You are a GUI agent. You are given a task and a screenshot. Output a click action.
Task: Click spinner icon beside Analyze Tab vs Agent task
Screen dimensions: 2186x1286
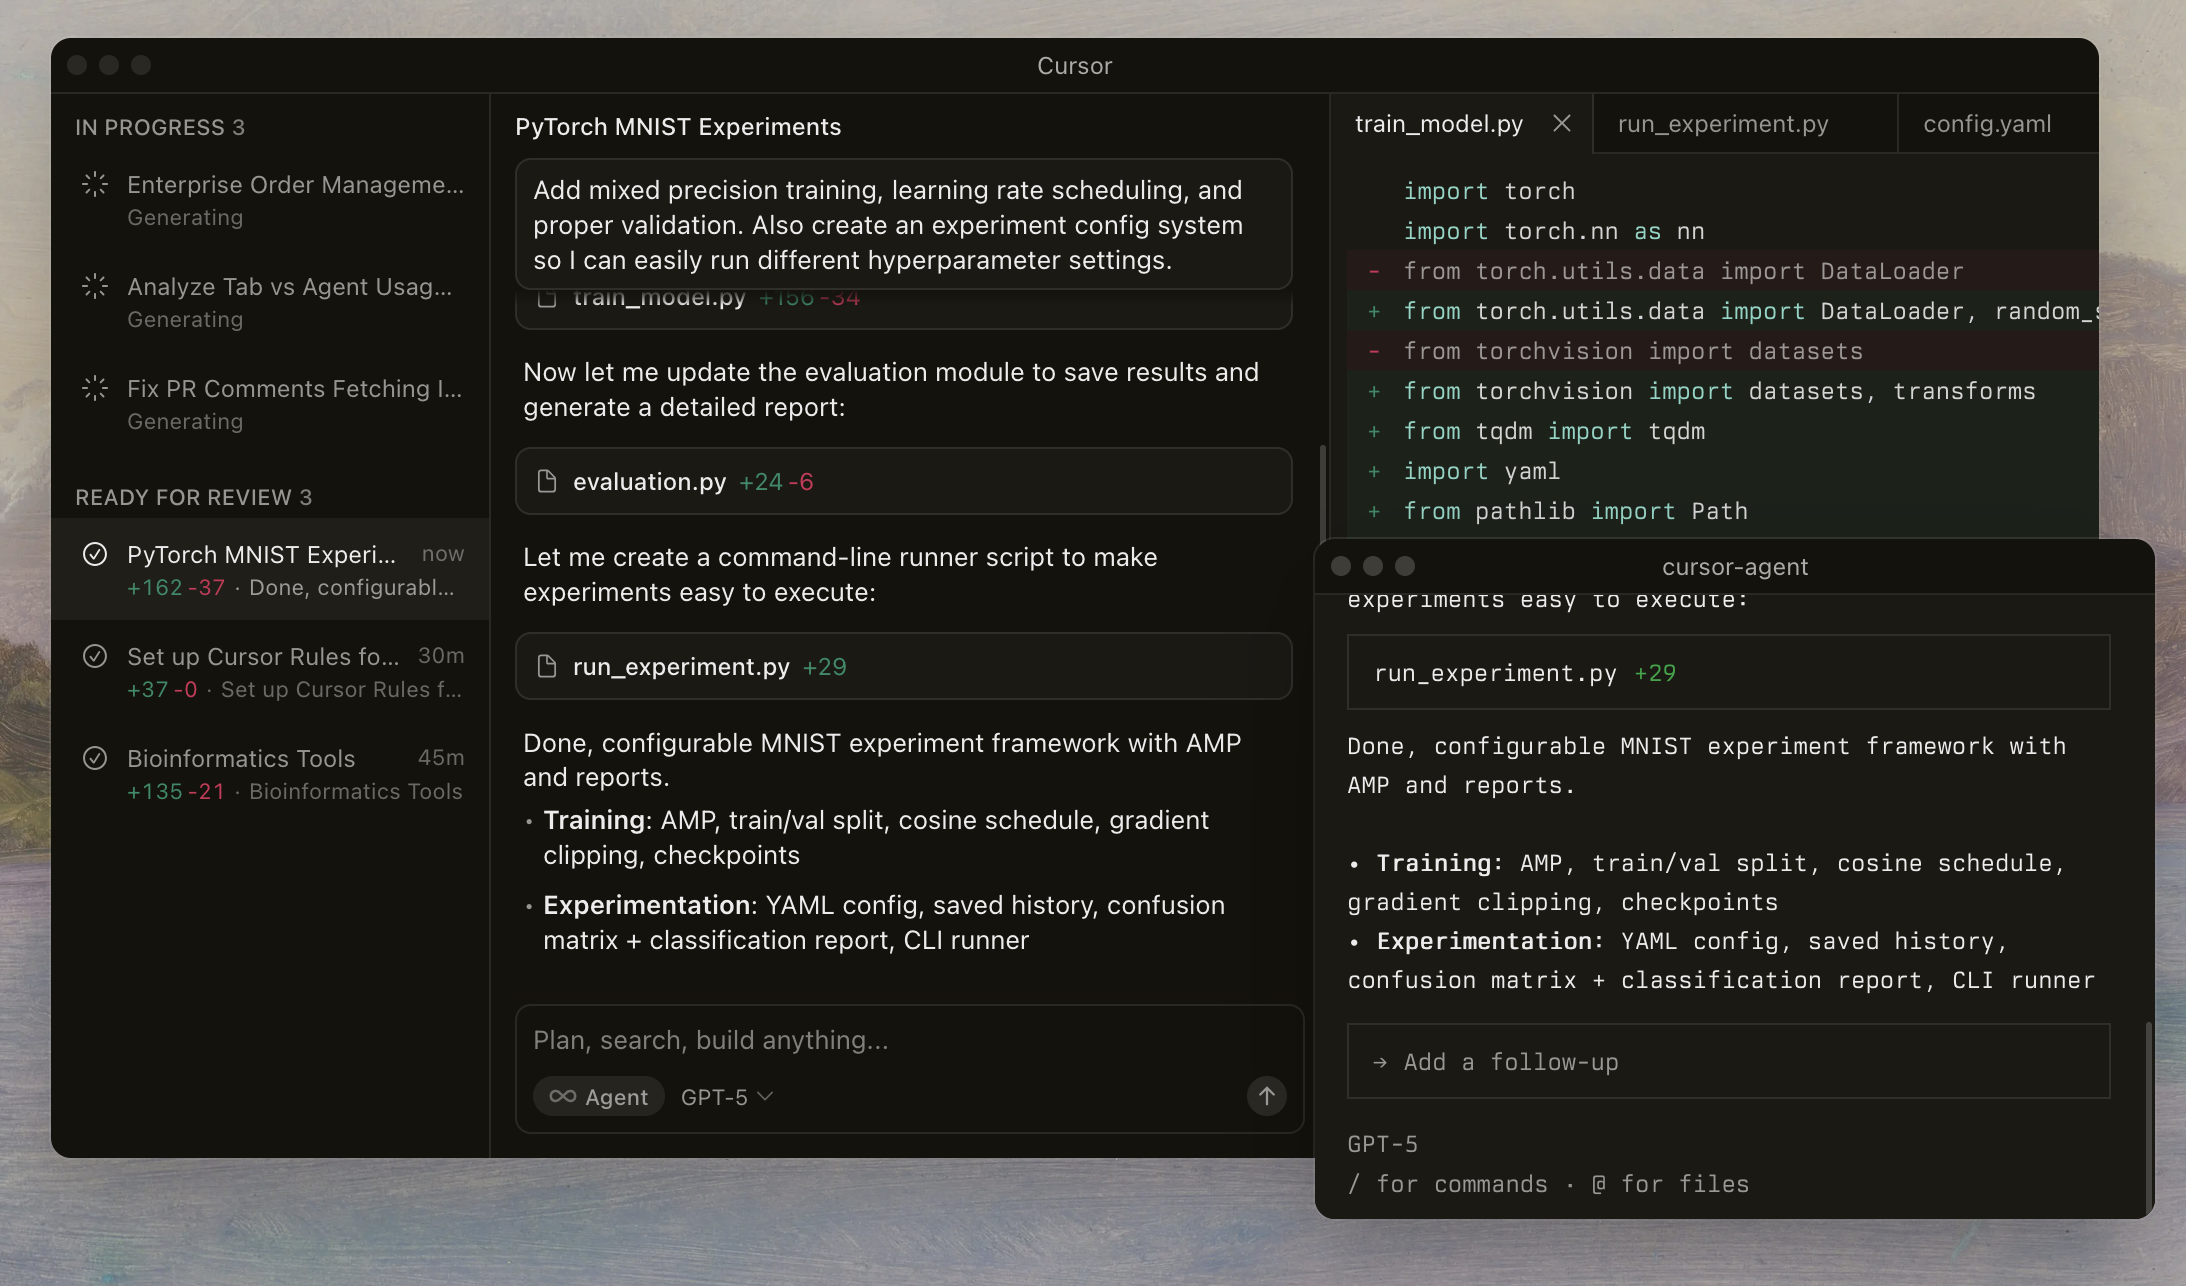tap(95, 286)
